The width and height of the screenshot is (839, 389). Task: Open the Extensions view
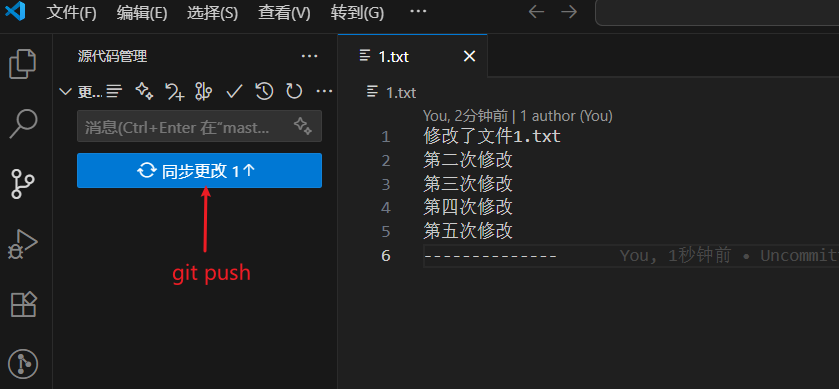pos(24,304)
